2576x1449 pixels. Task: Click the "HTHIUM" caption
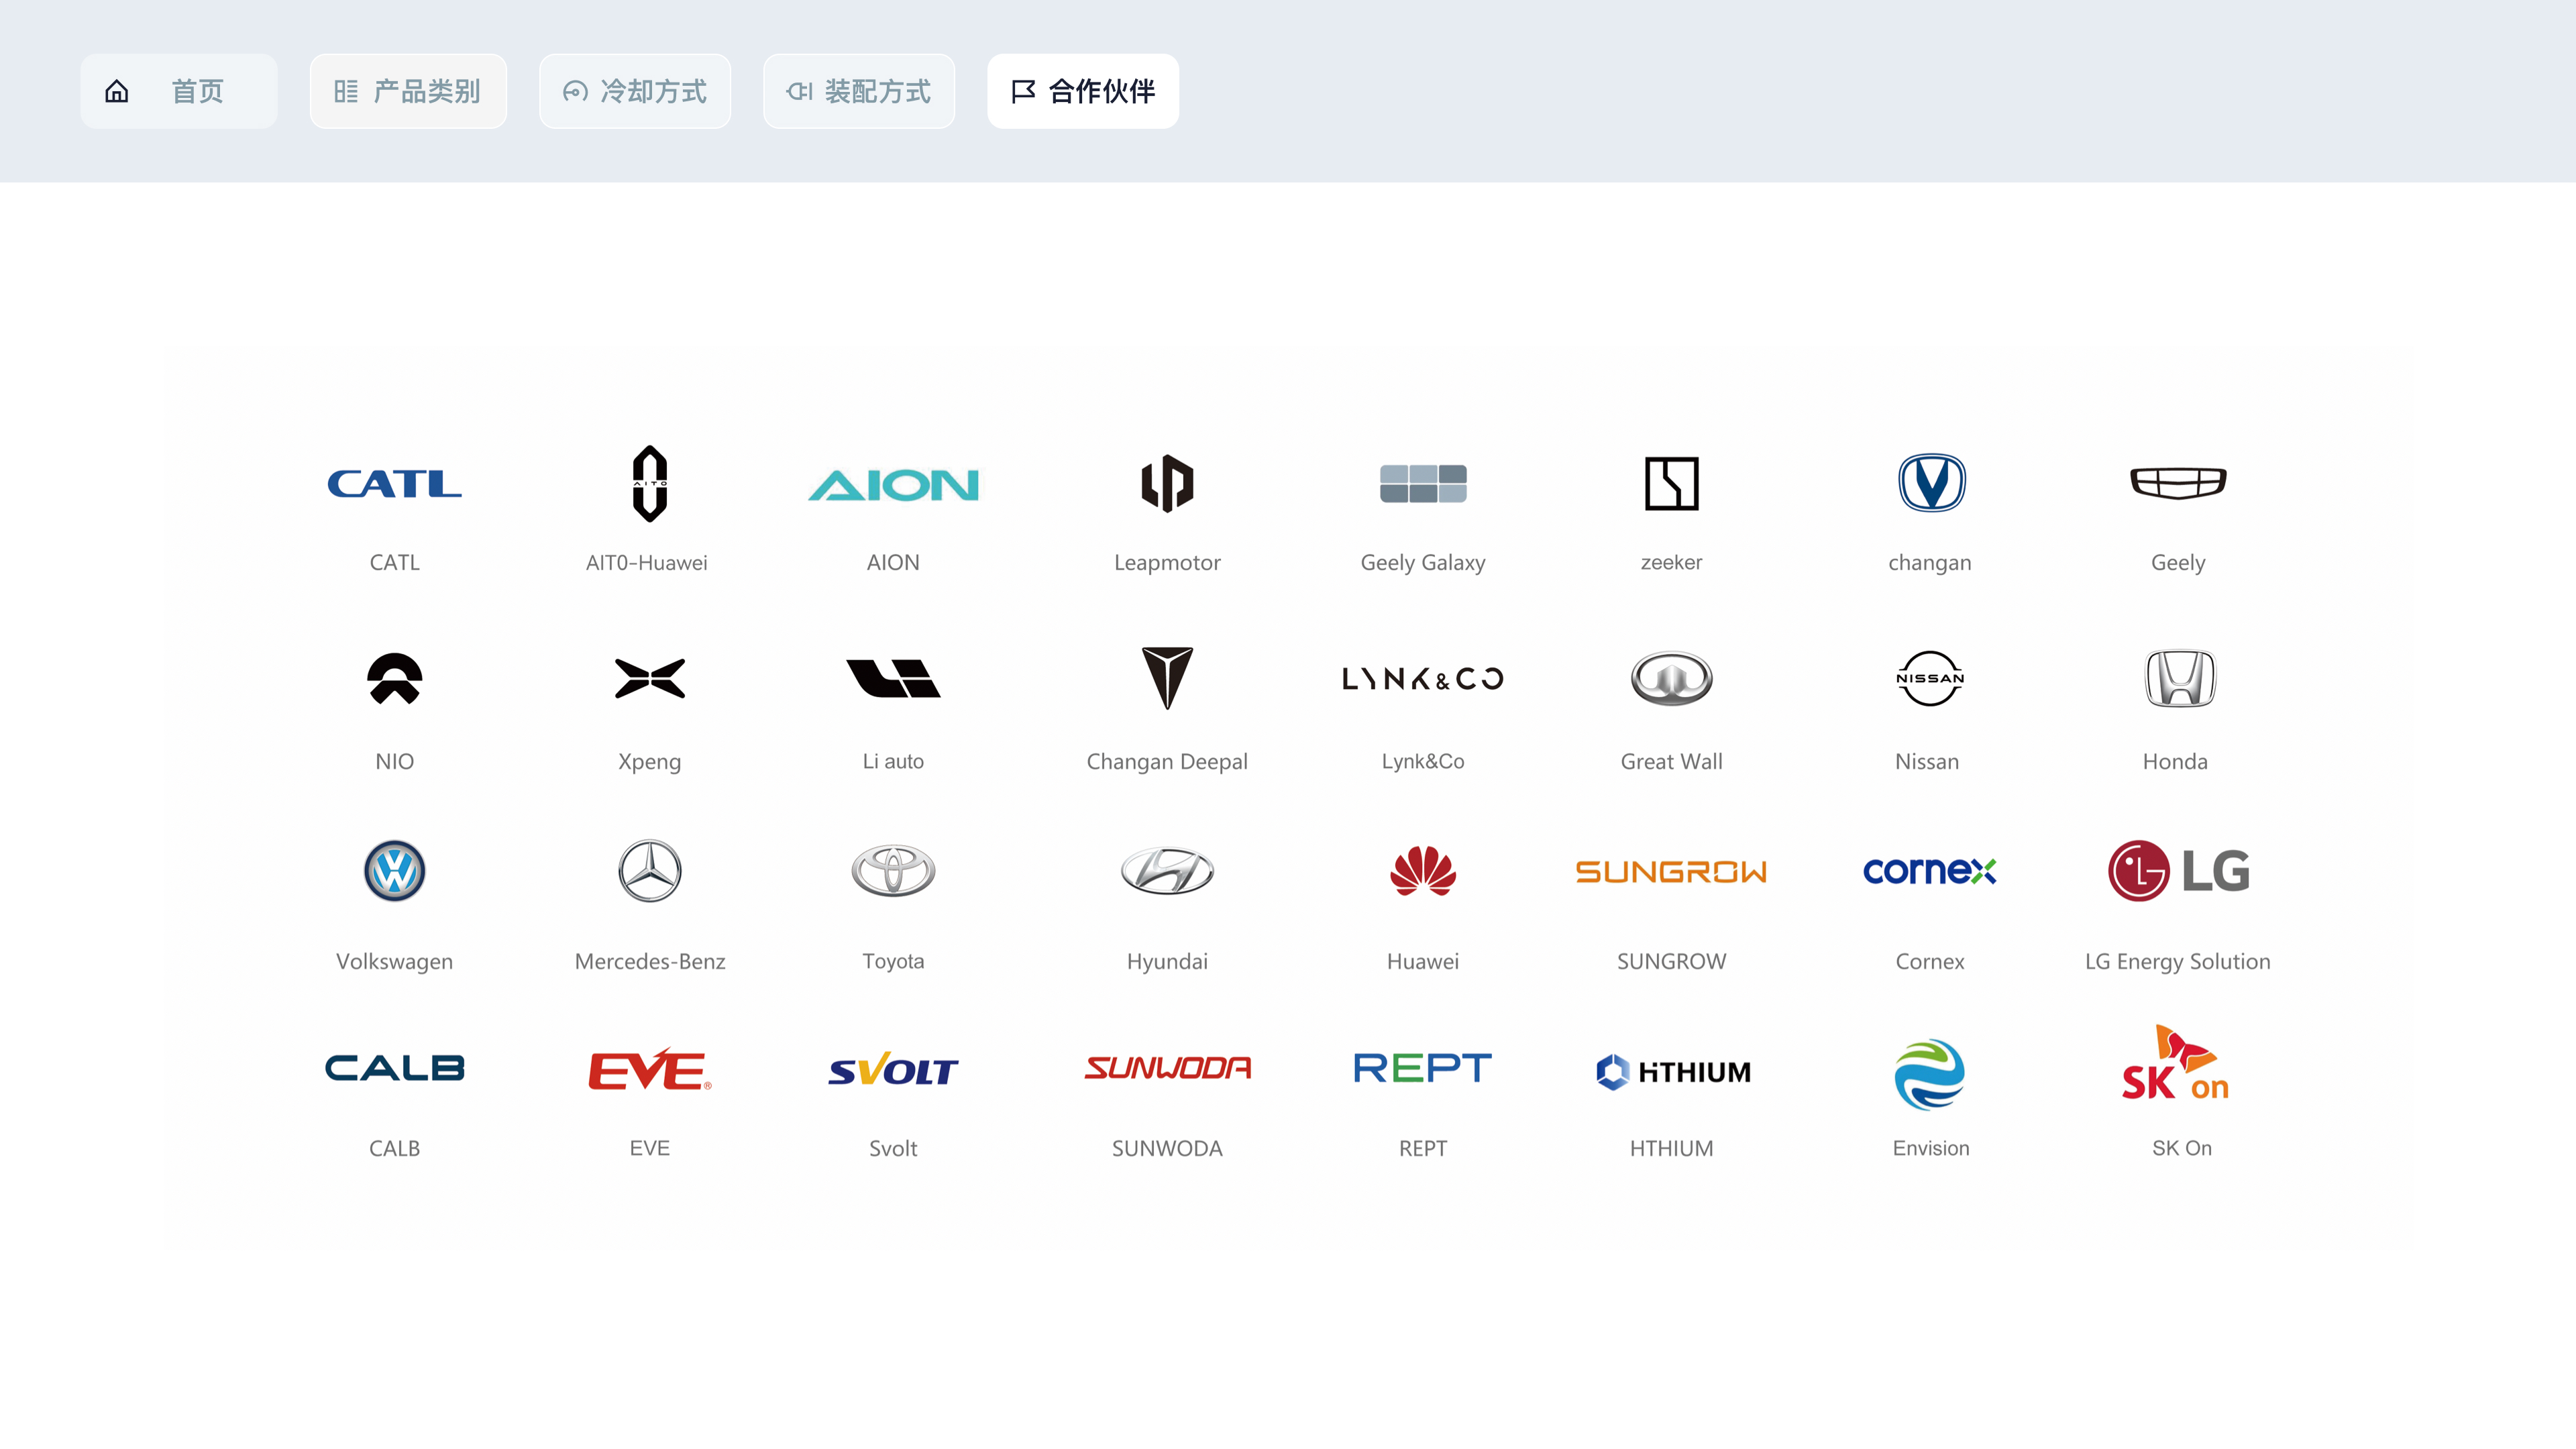[1671, 1148]
